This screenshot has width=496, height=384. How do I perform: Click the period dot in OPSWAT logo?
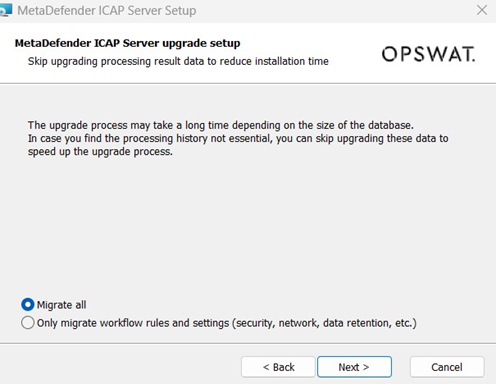[x=473, y=61]
